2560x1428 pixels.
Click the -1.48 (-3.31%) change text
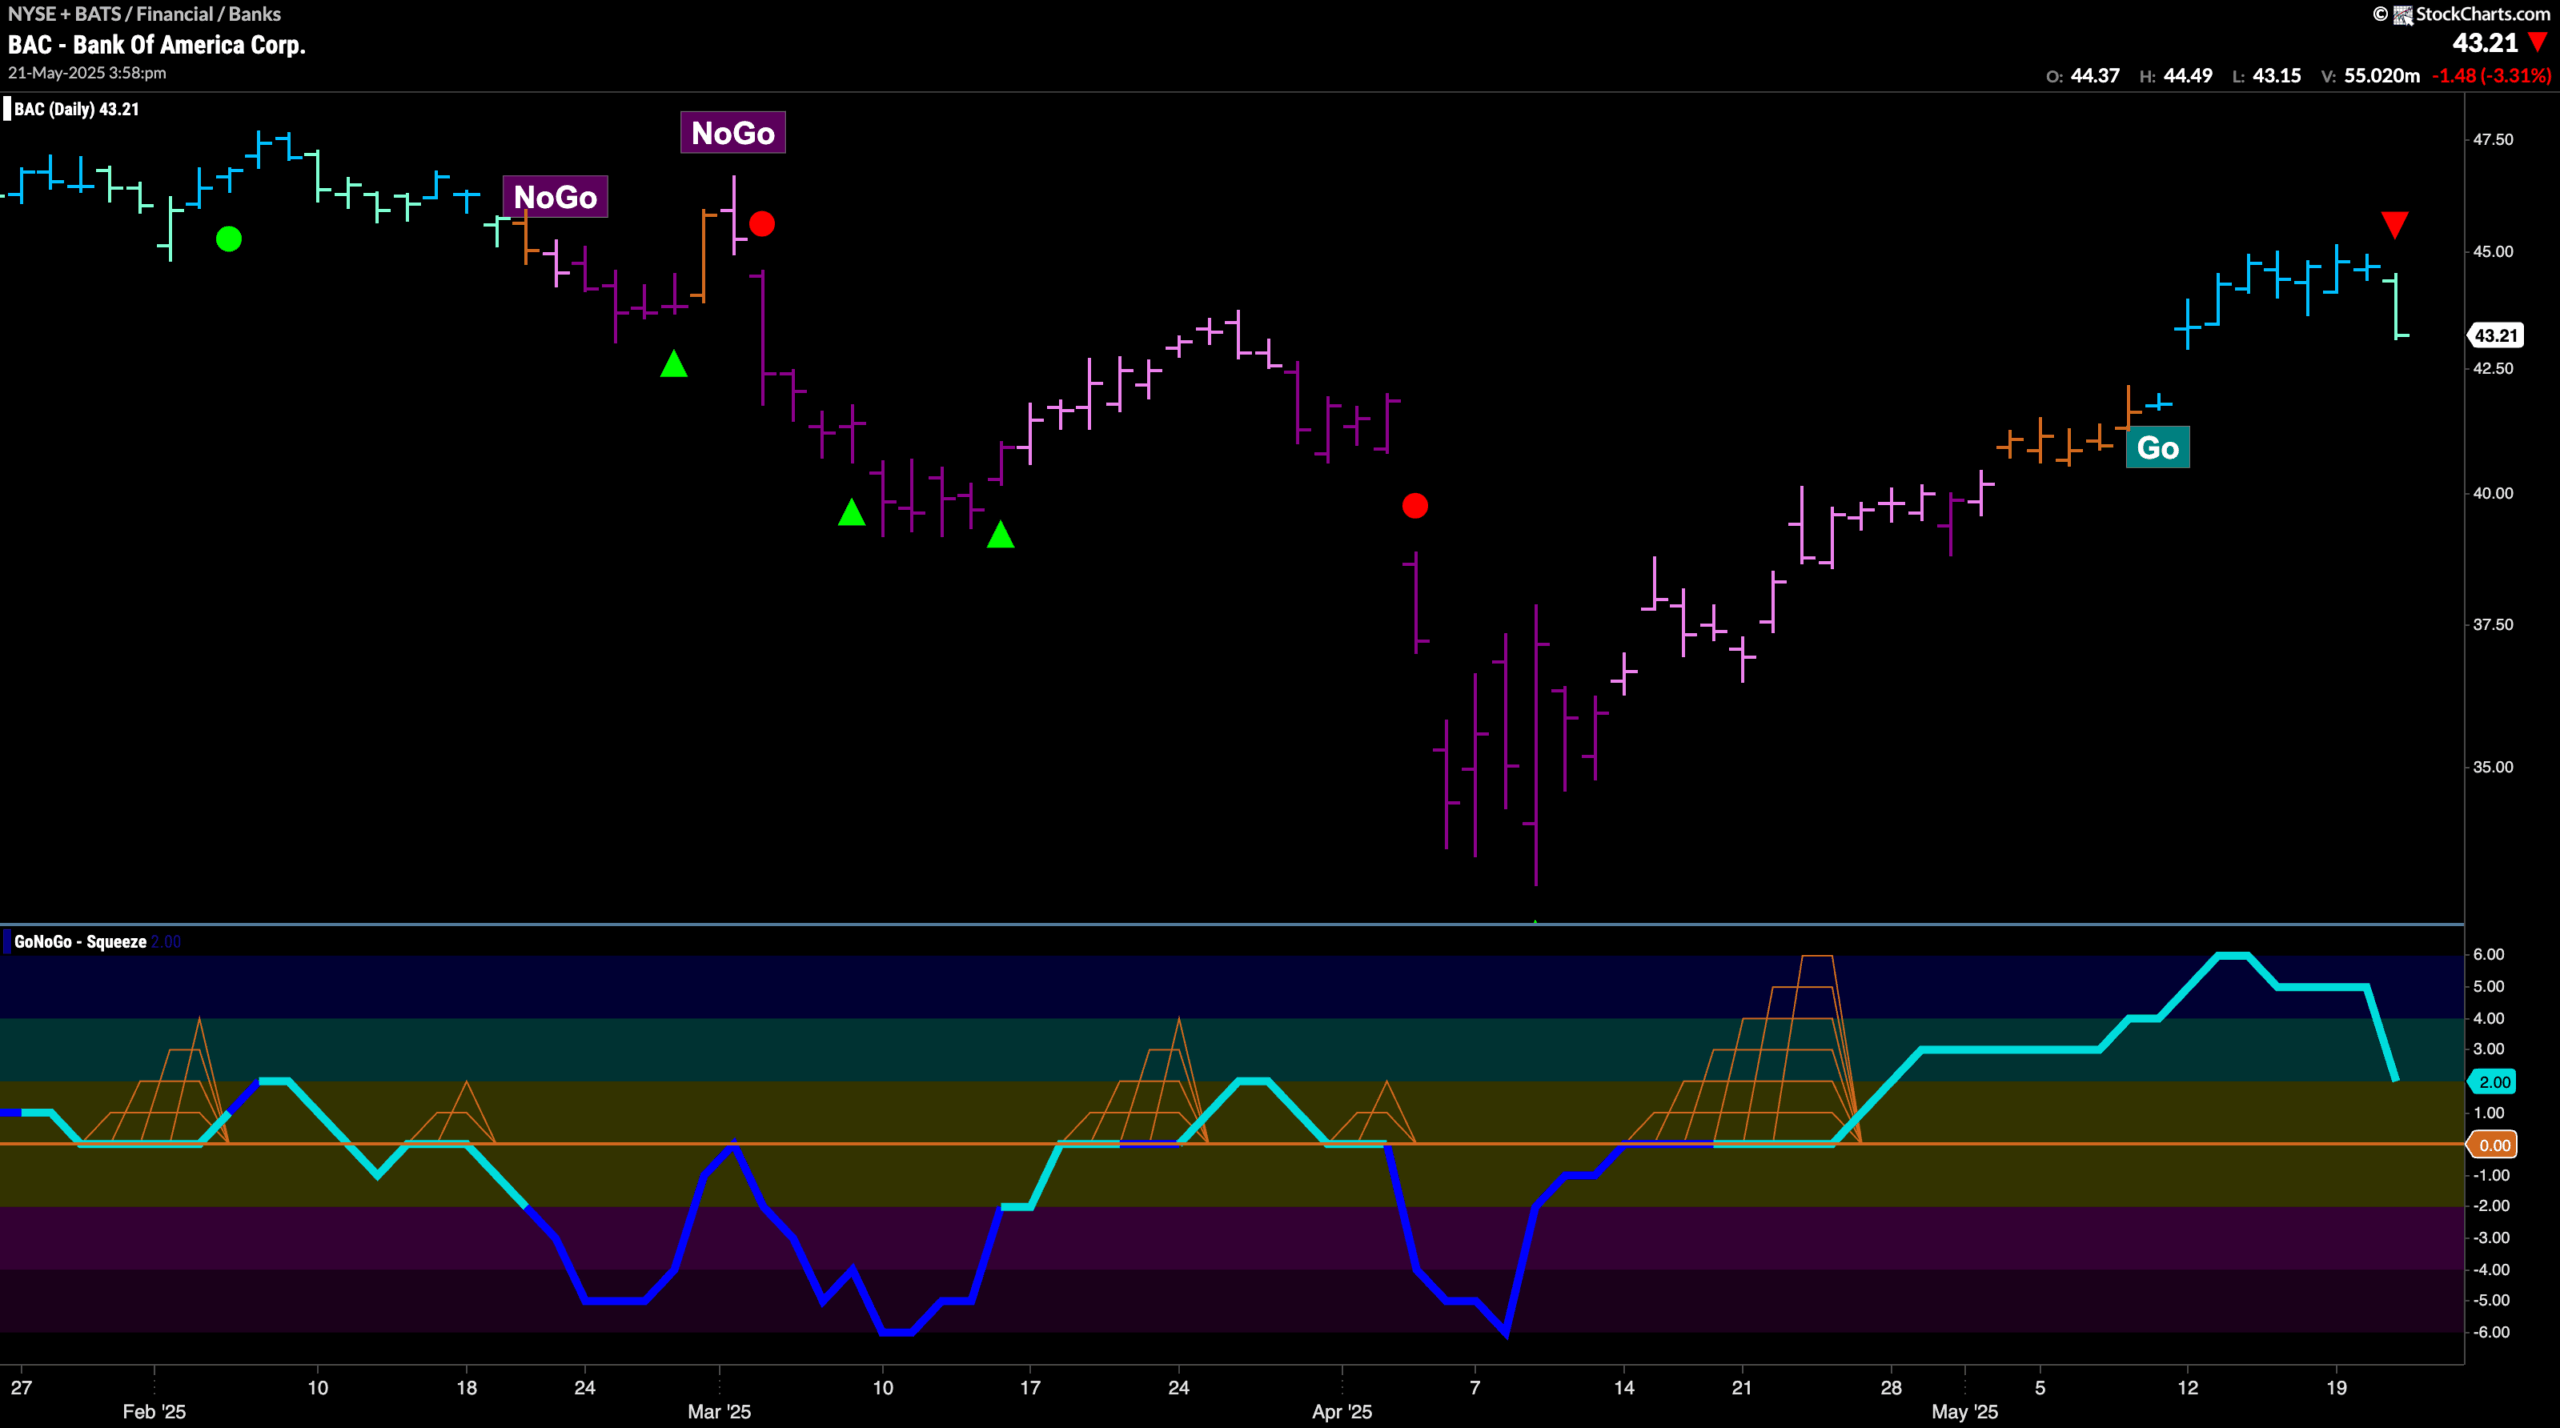point(2492,76)
